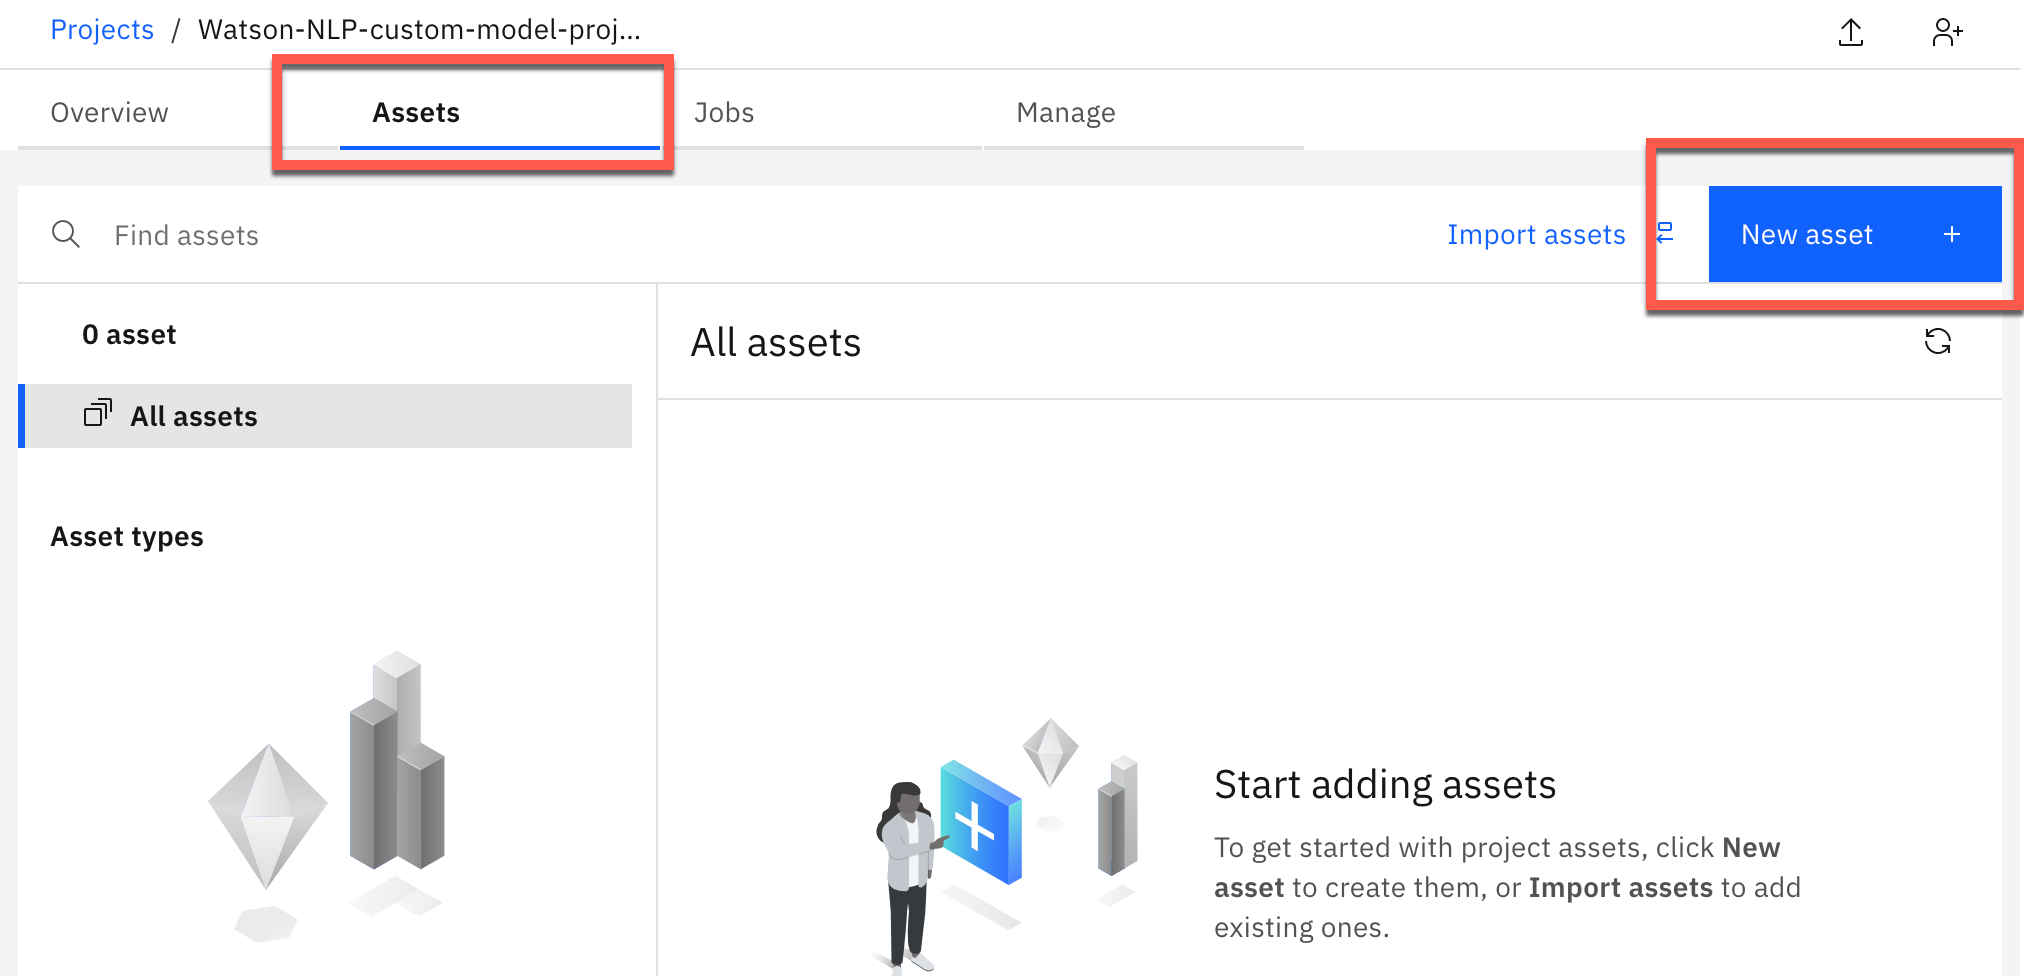Click inside the Find assets search field
The height and width of the screenshot is (976, 2024).
pos(300,234)
